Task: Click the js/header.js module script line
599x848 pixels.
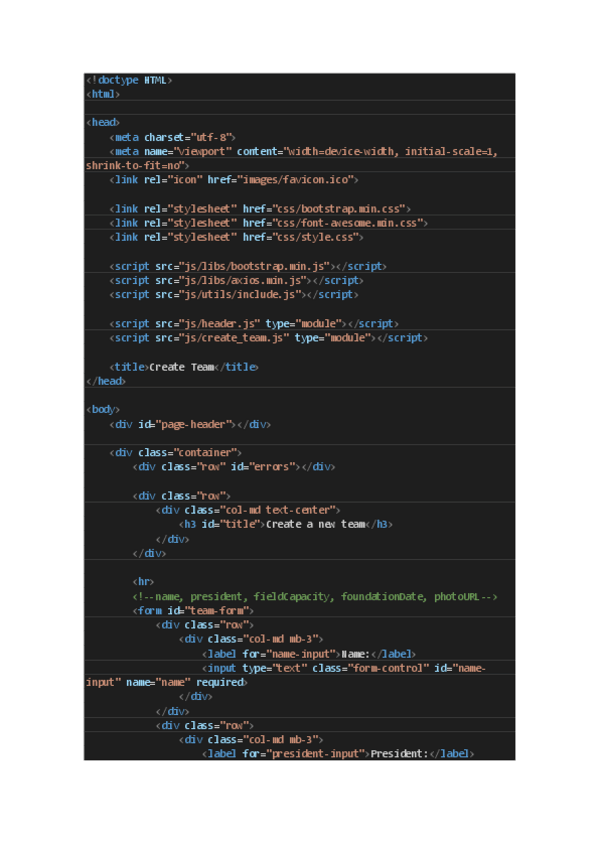Action: coord(254,323)
